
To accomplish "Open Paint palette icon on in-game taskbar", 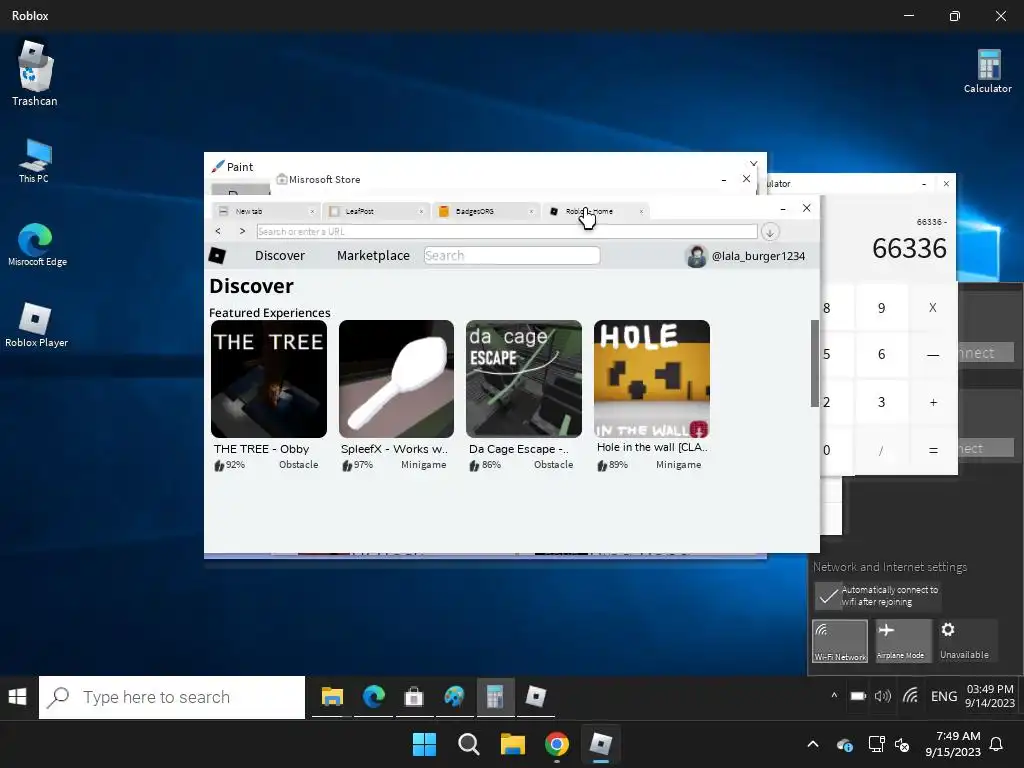I will 454,697.
